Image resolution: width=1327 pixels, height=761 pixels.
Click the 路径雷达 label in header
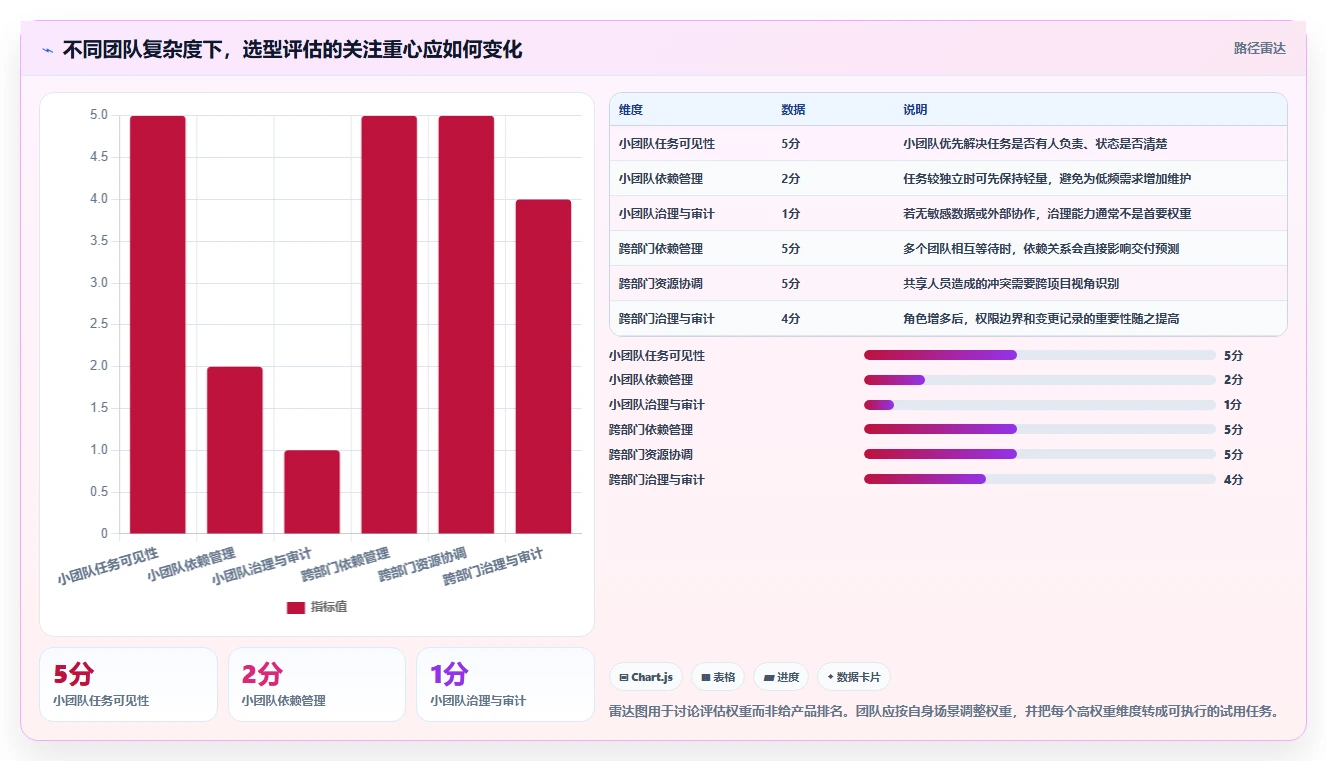click(1259, 48)
